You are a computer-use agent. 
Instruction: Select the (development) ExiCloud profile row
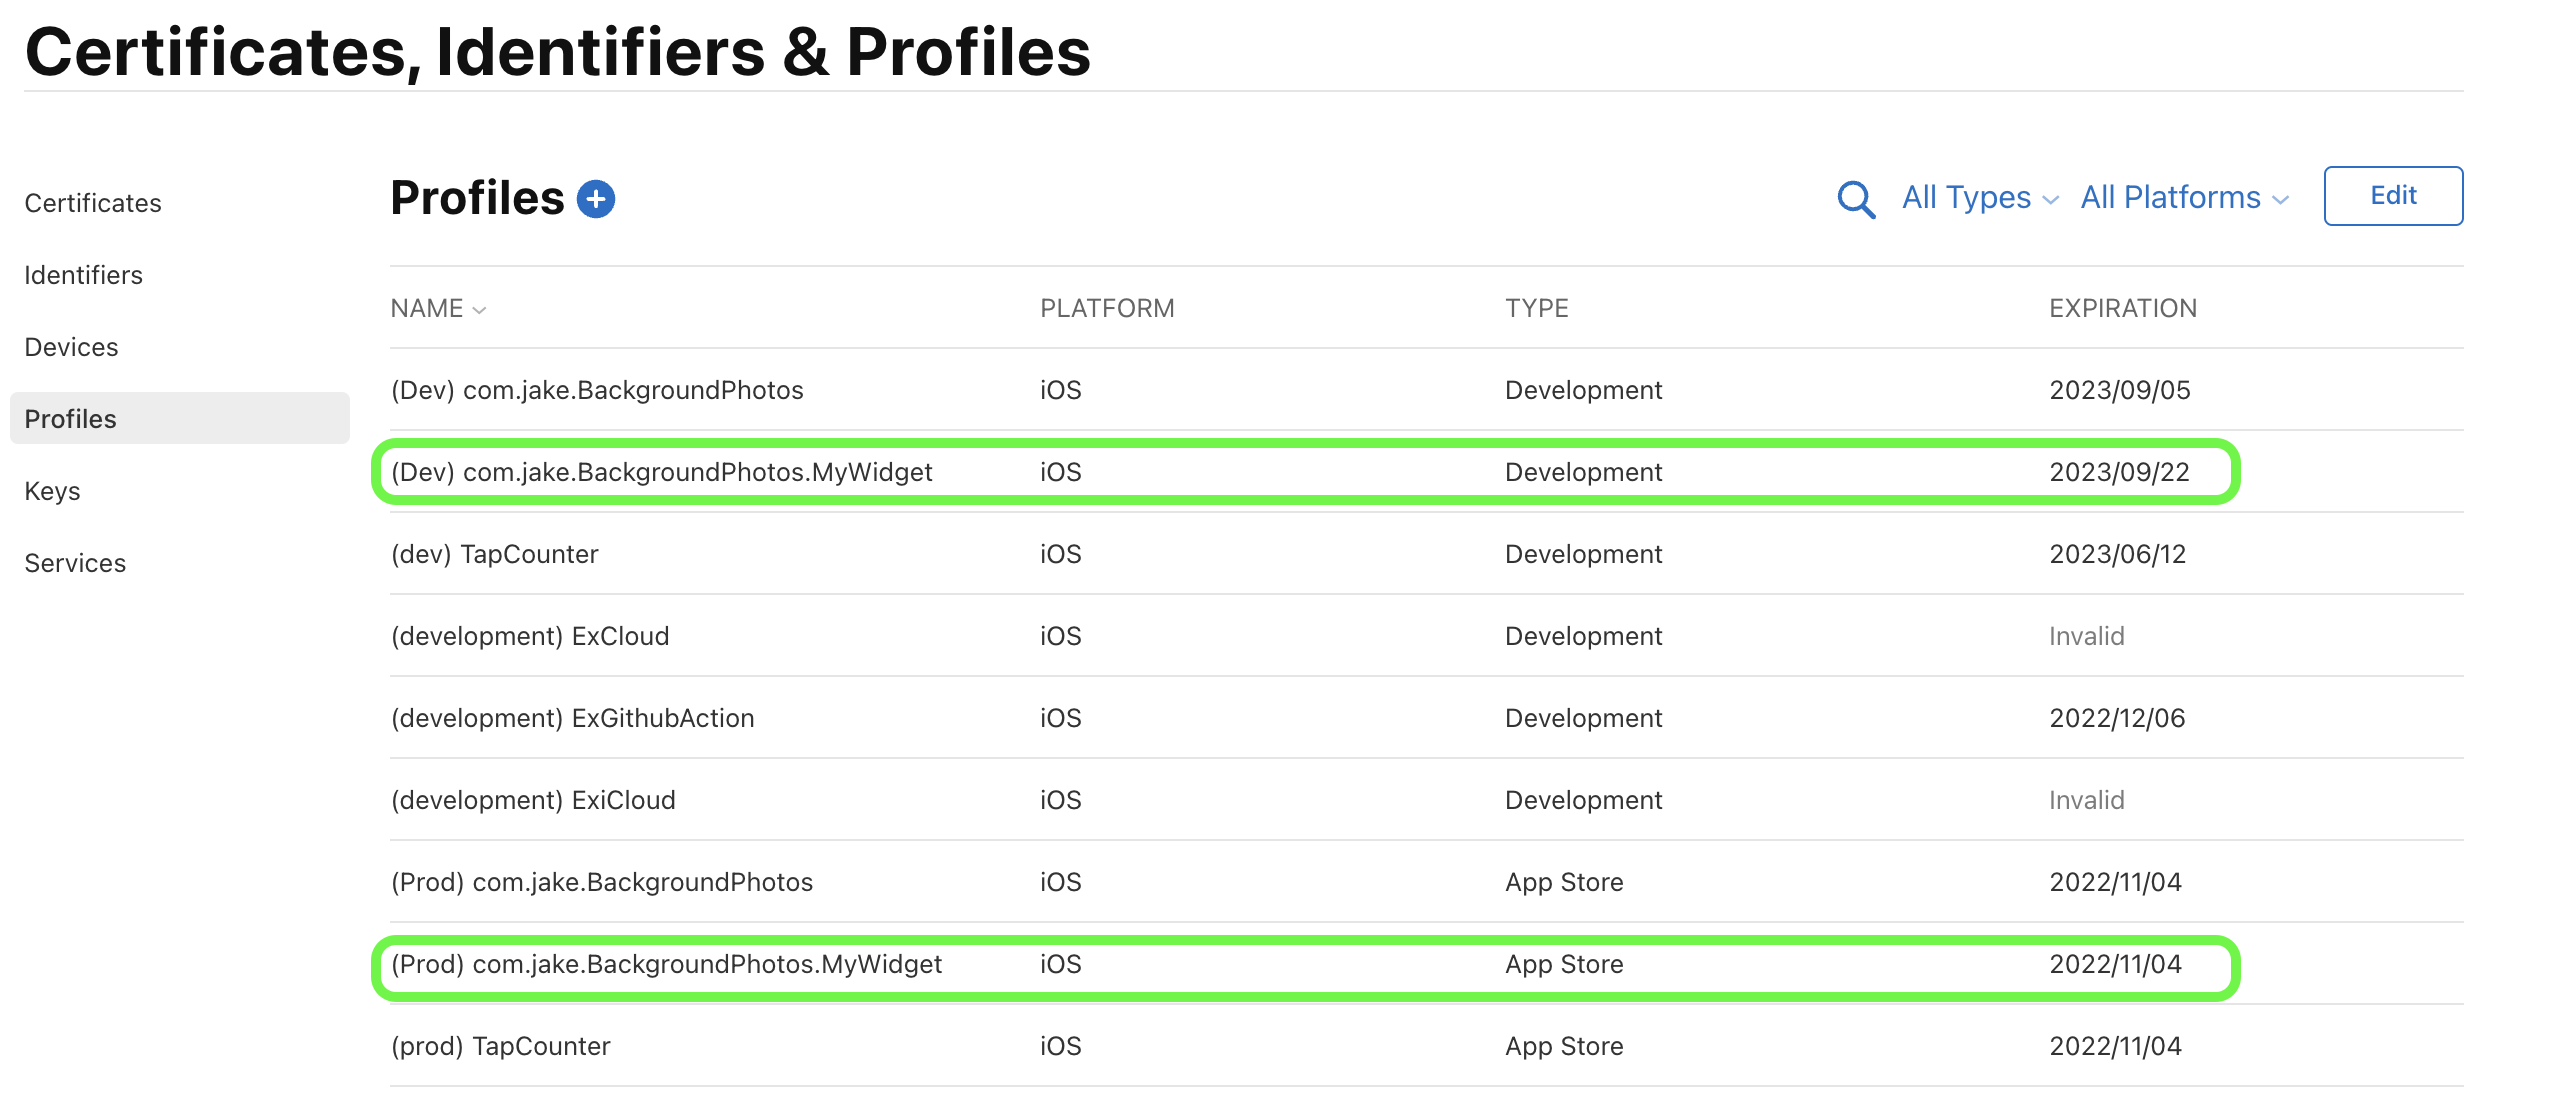[x=533, y=800]
